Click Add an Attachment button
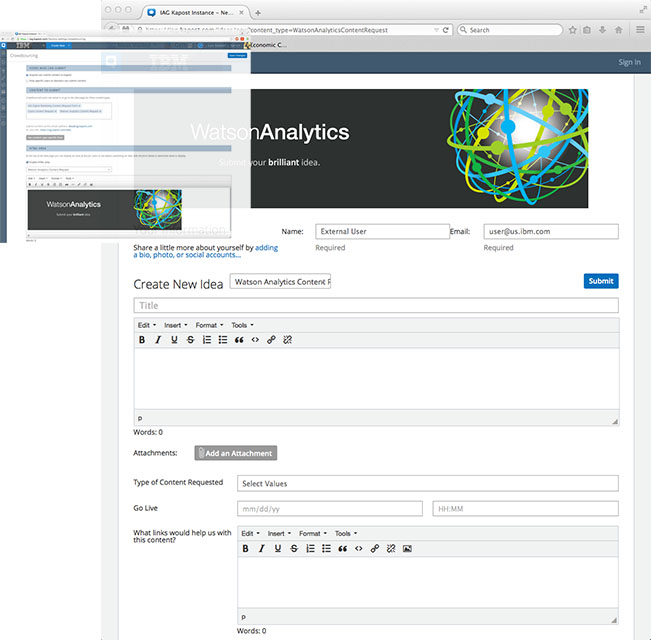Image resolution: width=651 pixels, height=640 pixels. (x=235, y=453)
